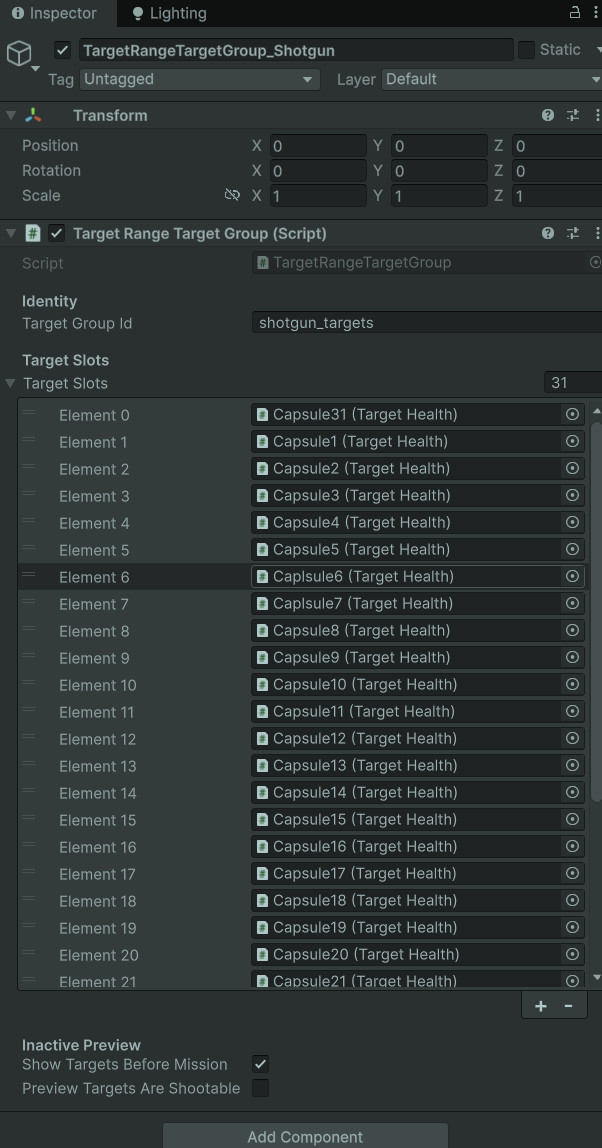Open Target Range Target Group script help
The height and width of the screenshot is (1148, 602).
point(548,233)
